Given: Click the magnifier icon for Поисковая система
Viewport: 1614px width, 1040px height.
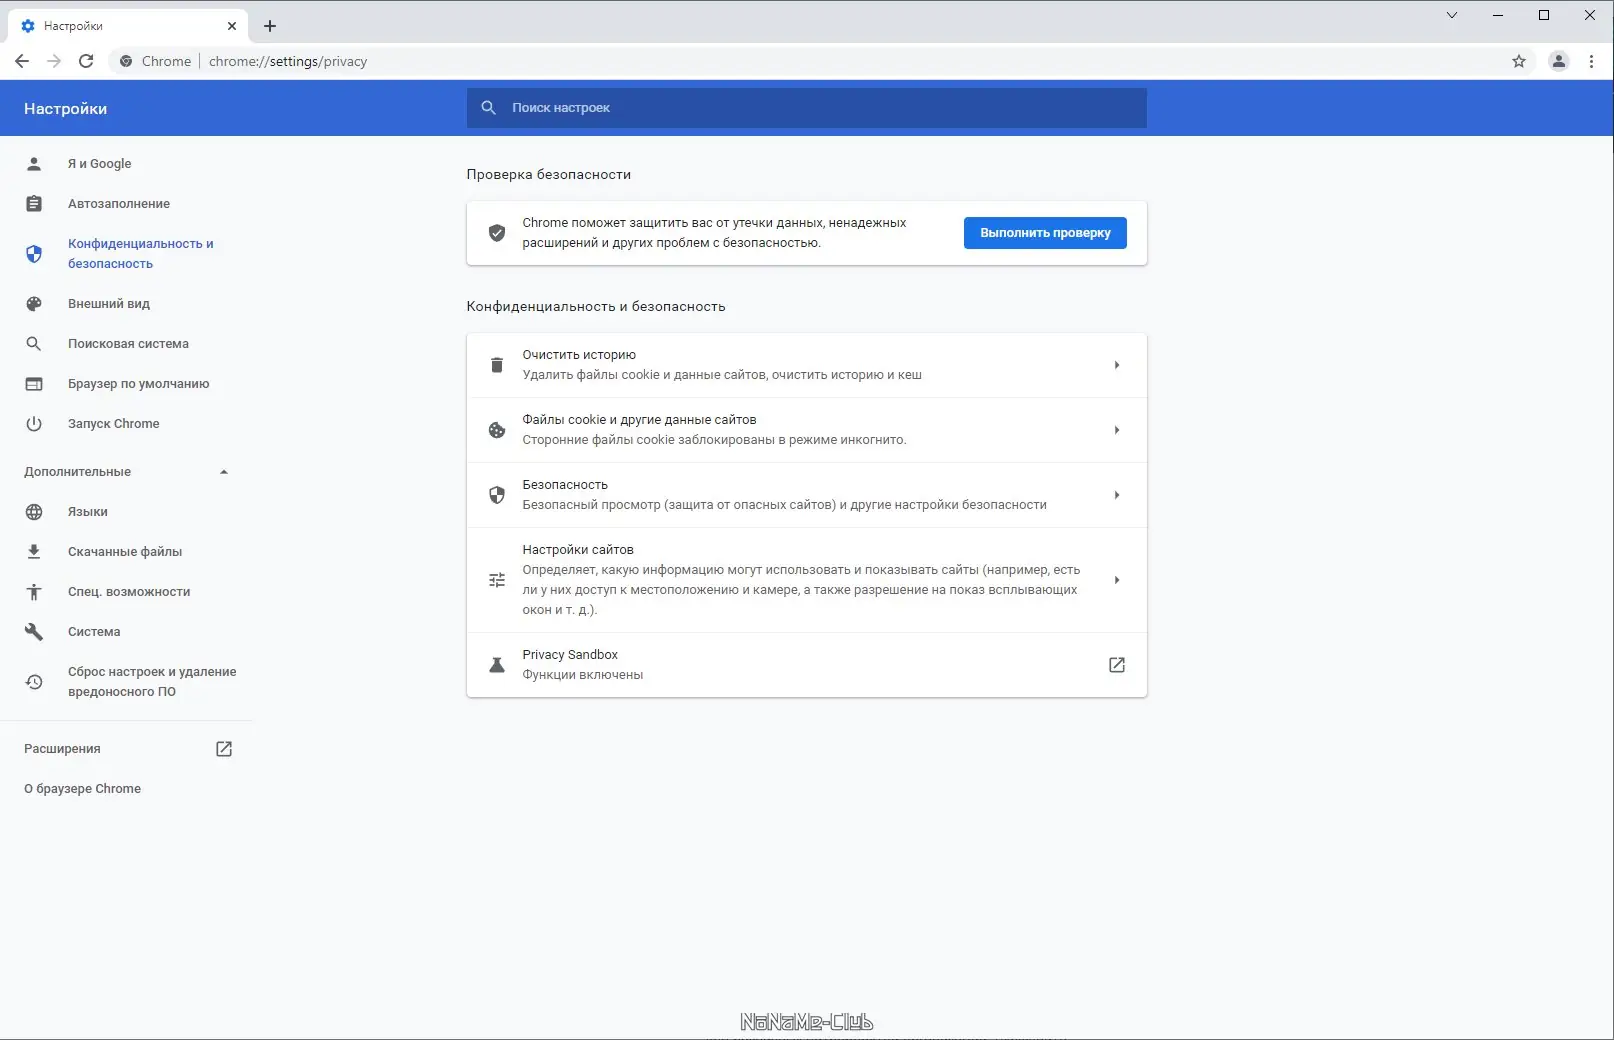Looking at the screenshot, I should tap(34, 343).
